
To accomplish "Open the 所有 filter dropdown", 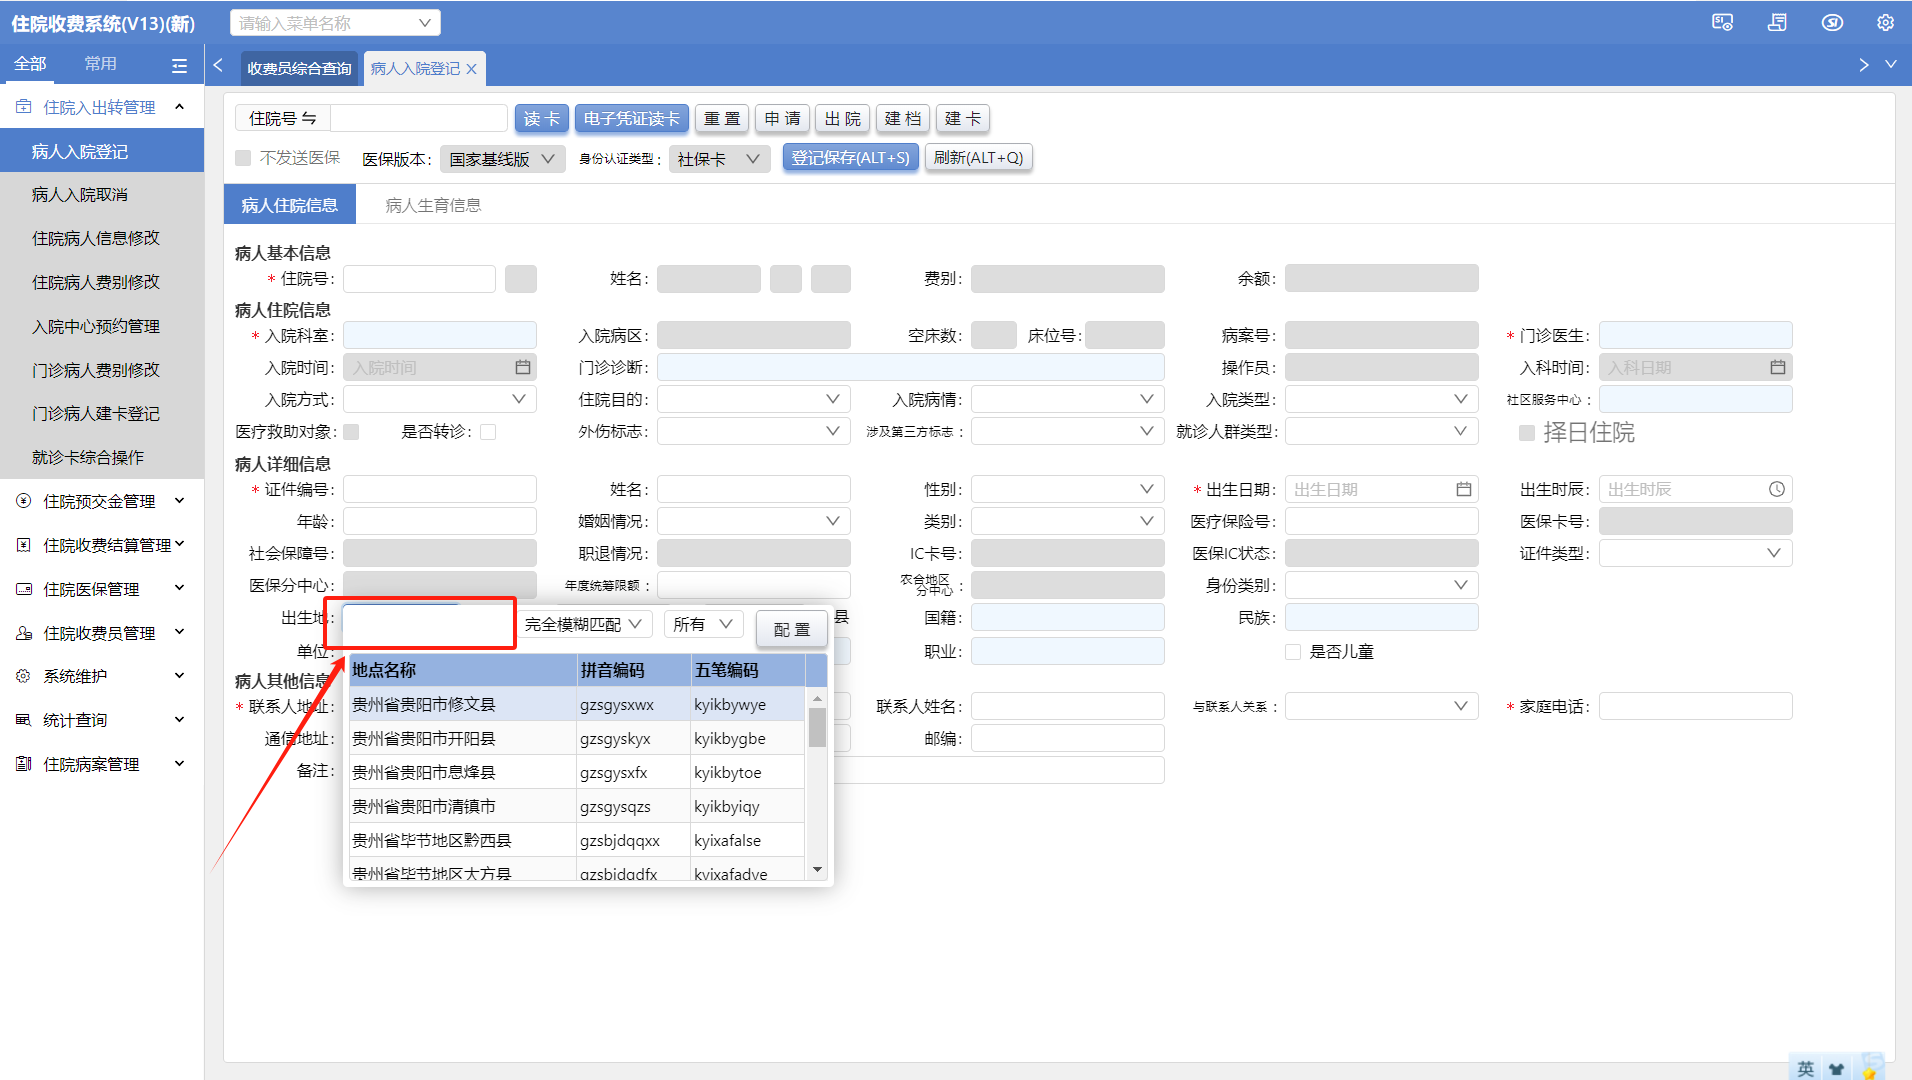I will 704,625.
